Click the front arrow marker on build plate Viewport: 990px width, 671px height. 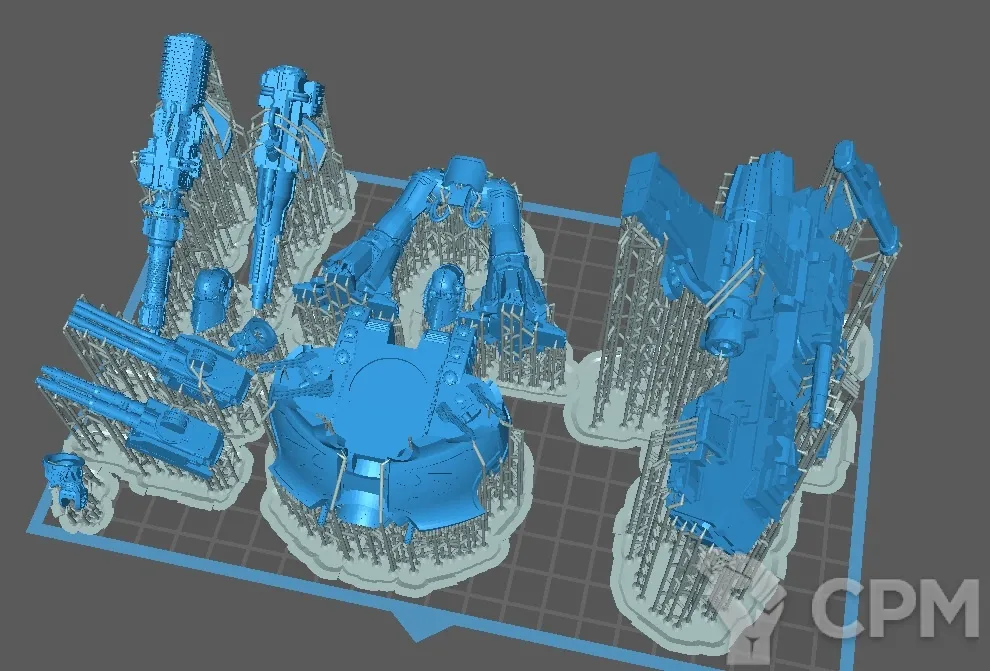click(x=409, y=630)
